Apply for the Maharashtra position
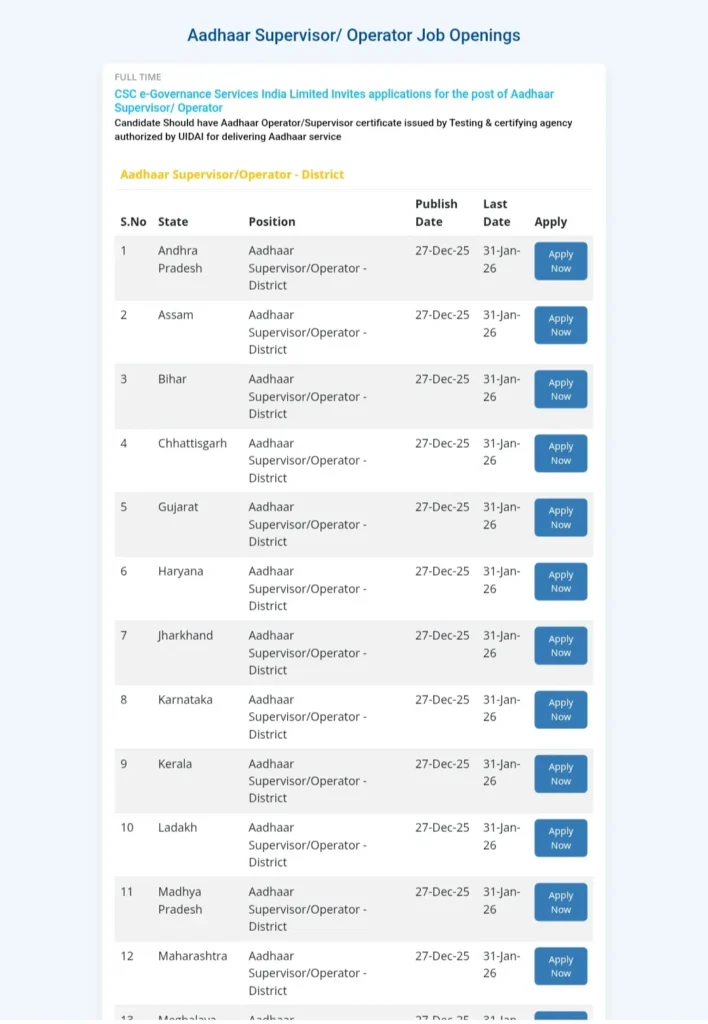Image resolution: width=708 pixels, height=1024 pixels. coord(560,966)
